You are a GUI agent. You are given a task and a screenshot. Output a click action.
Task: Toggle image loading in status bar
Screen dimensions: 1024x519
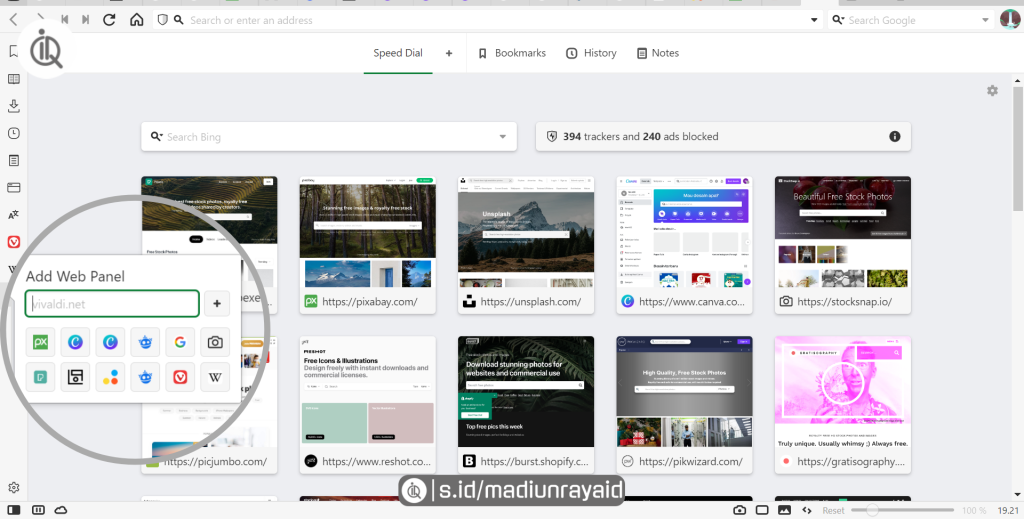[784, 510]
